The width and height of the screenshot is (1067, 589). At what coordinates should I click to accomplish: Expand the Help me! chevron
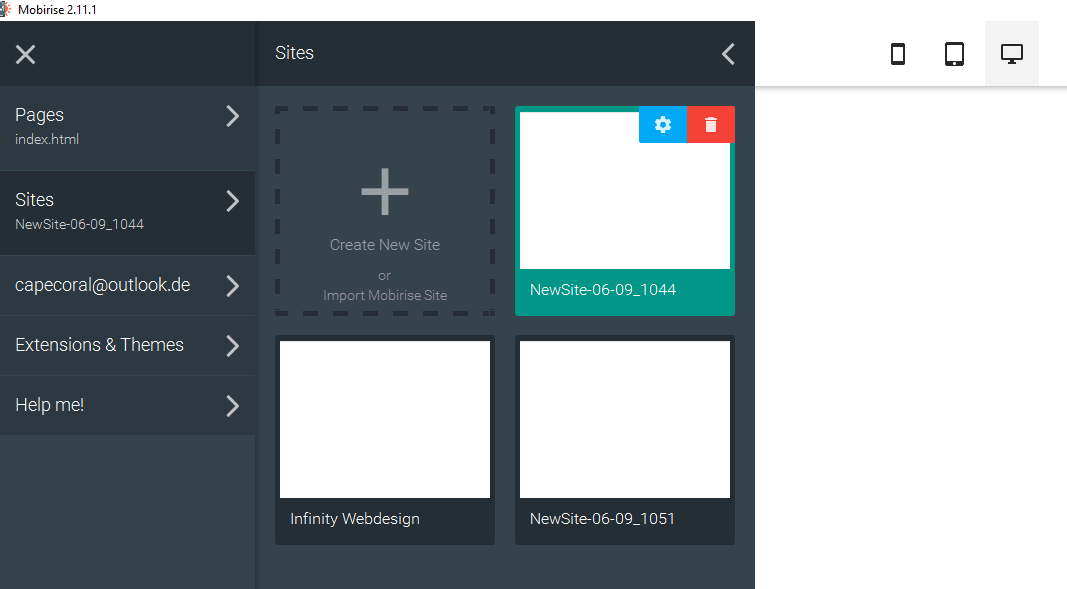pyautogui.click(x=232, y=406)
